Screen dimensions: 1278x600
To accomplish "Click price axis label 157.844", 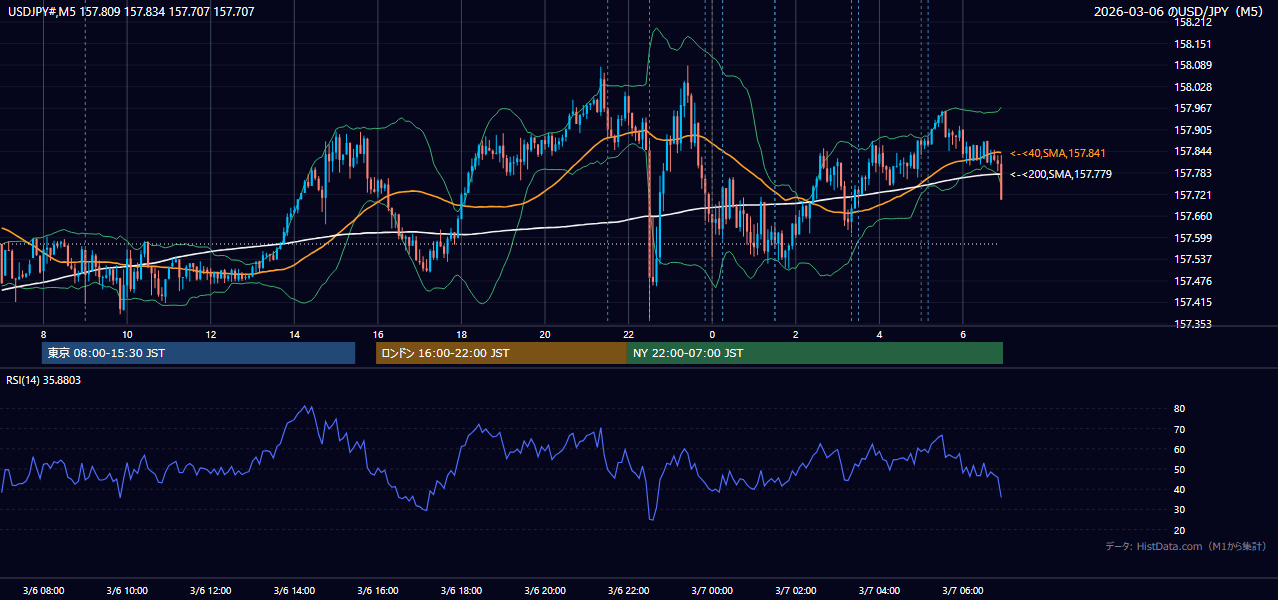I will click(x=1194, y=152).
